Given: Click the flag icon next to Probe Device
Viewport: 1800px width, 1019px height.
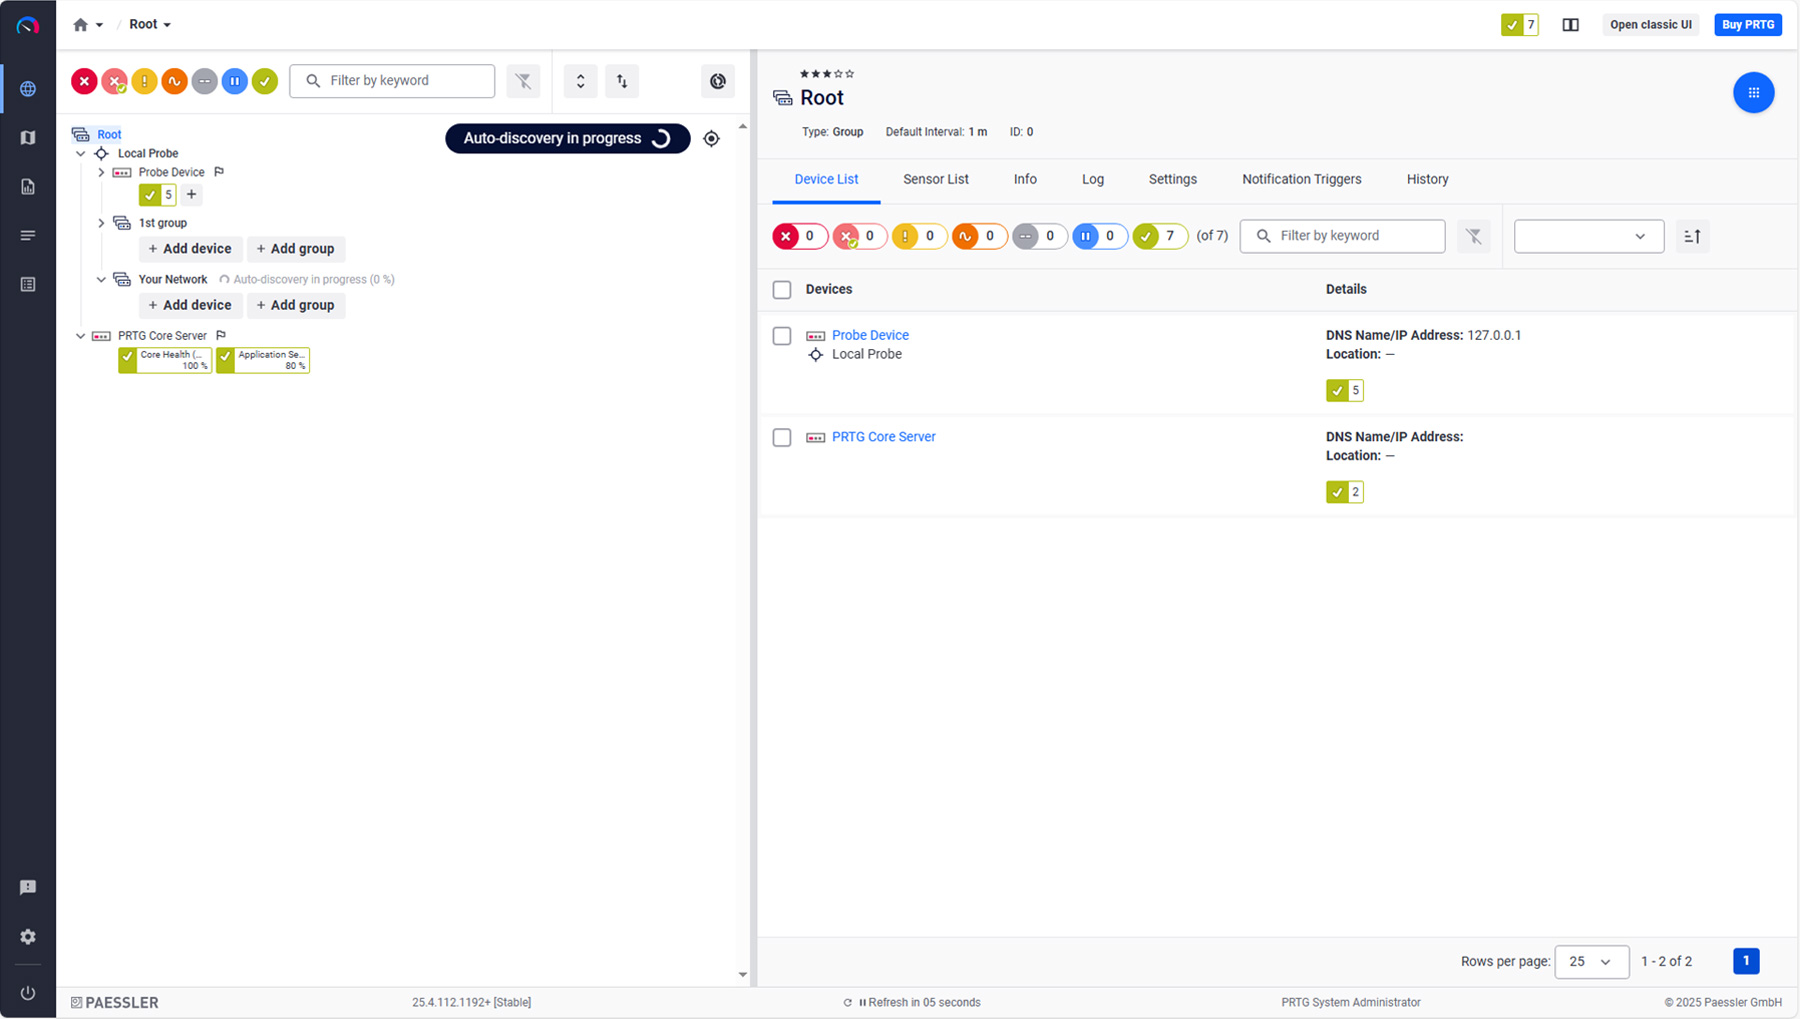Looking at the screenshot, I should point(219,172).
